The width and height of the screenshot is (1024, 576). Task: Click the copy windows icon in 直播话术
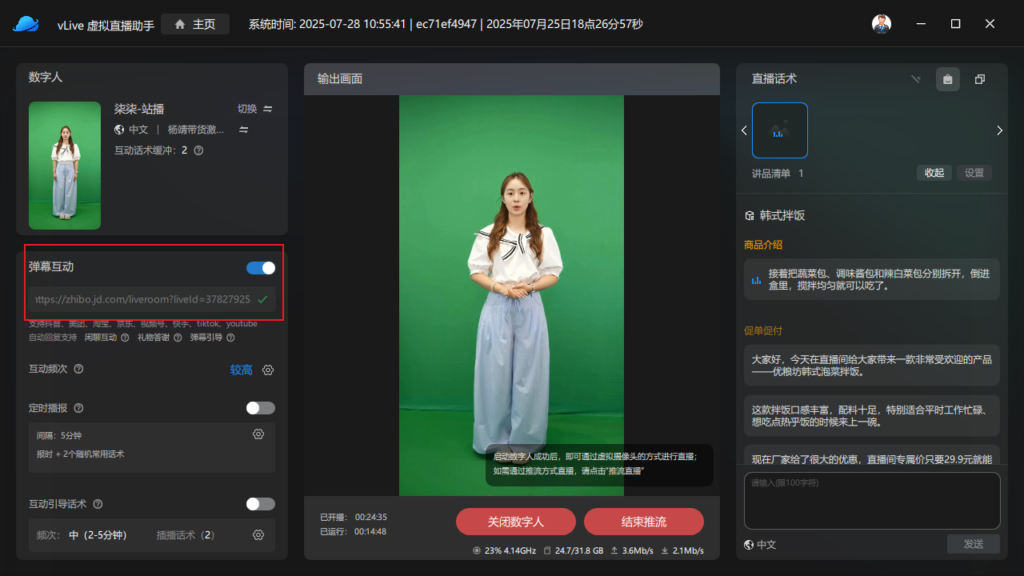click(x=980, y=79)
